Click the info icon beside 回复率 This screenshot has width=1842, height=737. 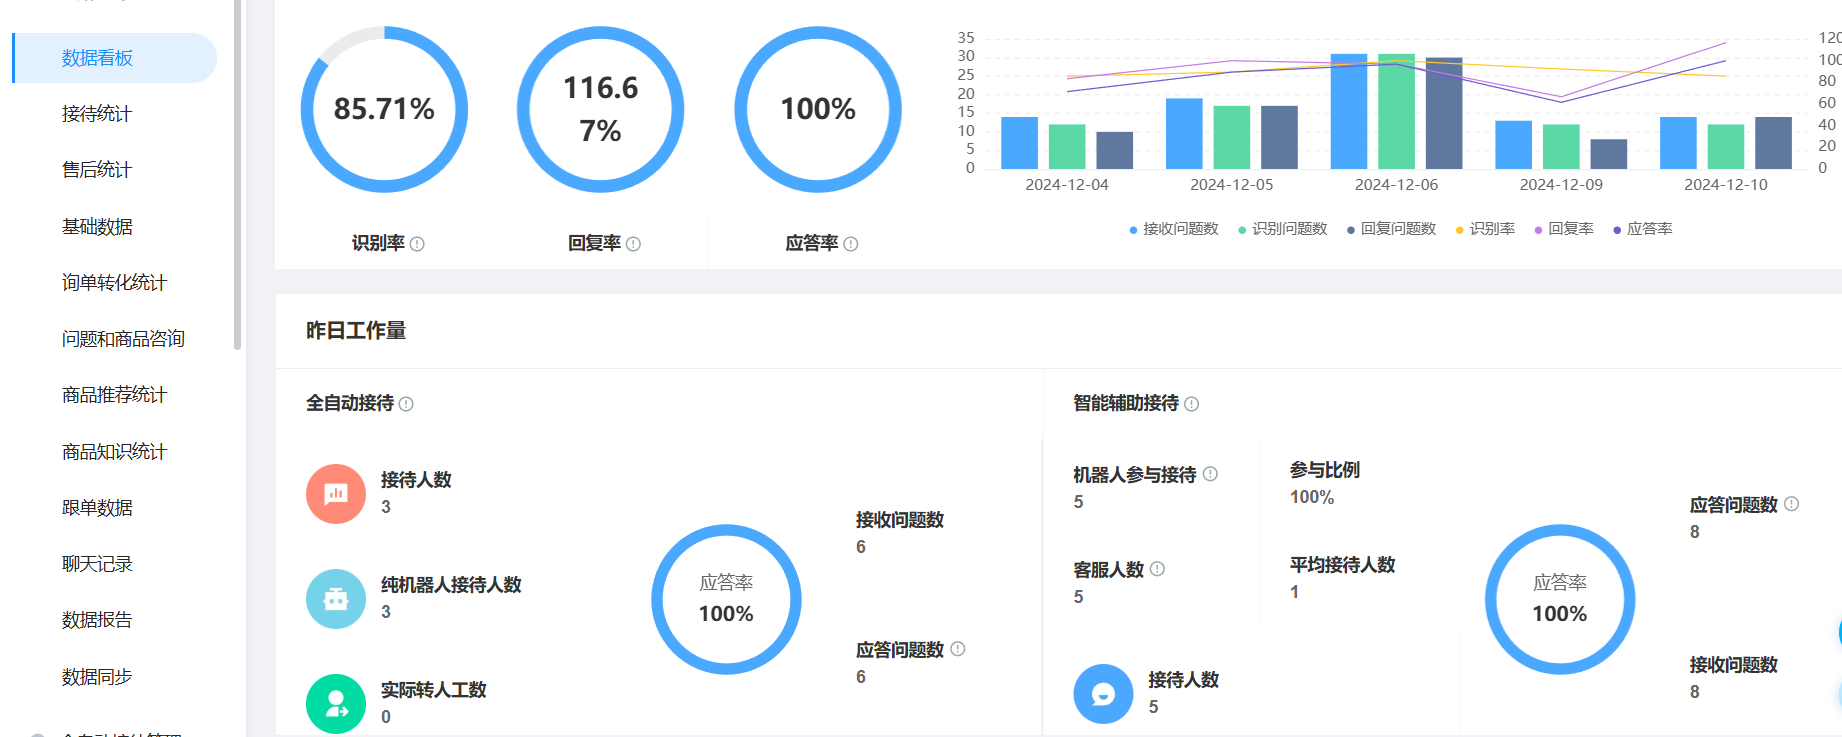coord(633,244)
